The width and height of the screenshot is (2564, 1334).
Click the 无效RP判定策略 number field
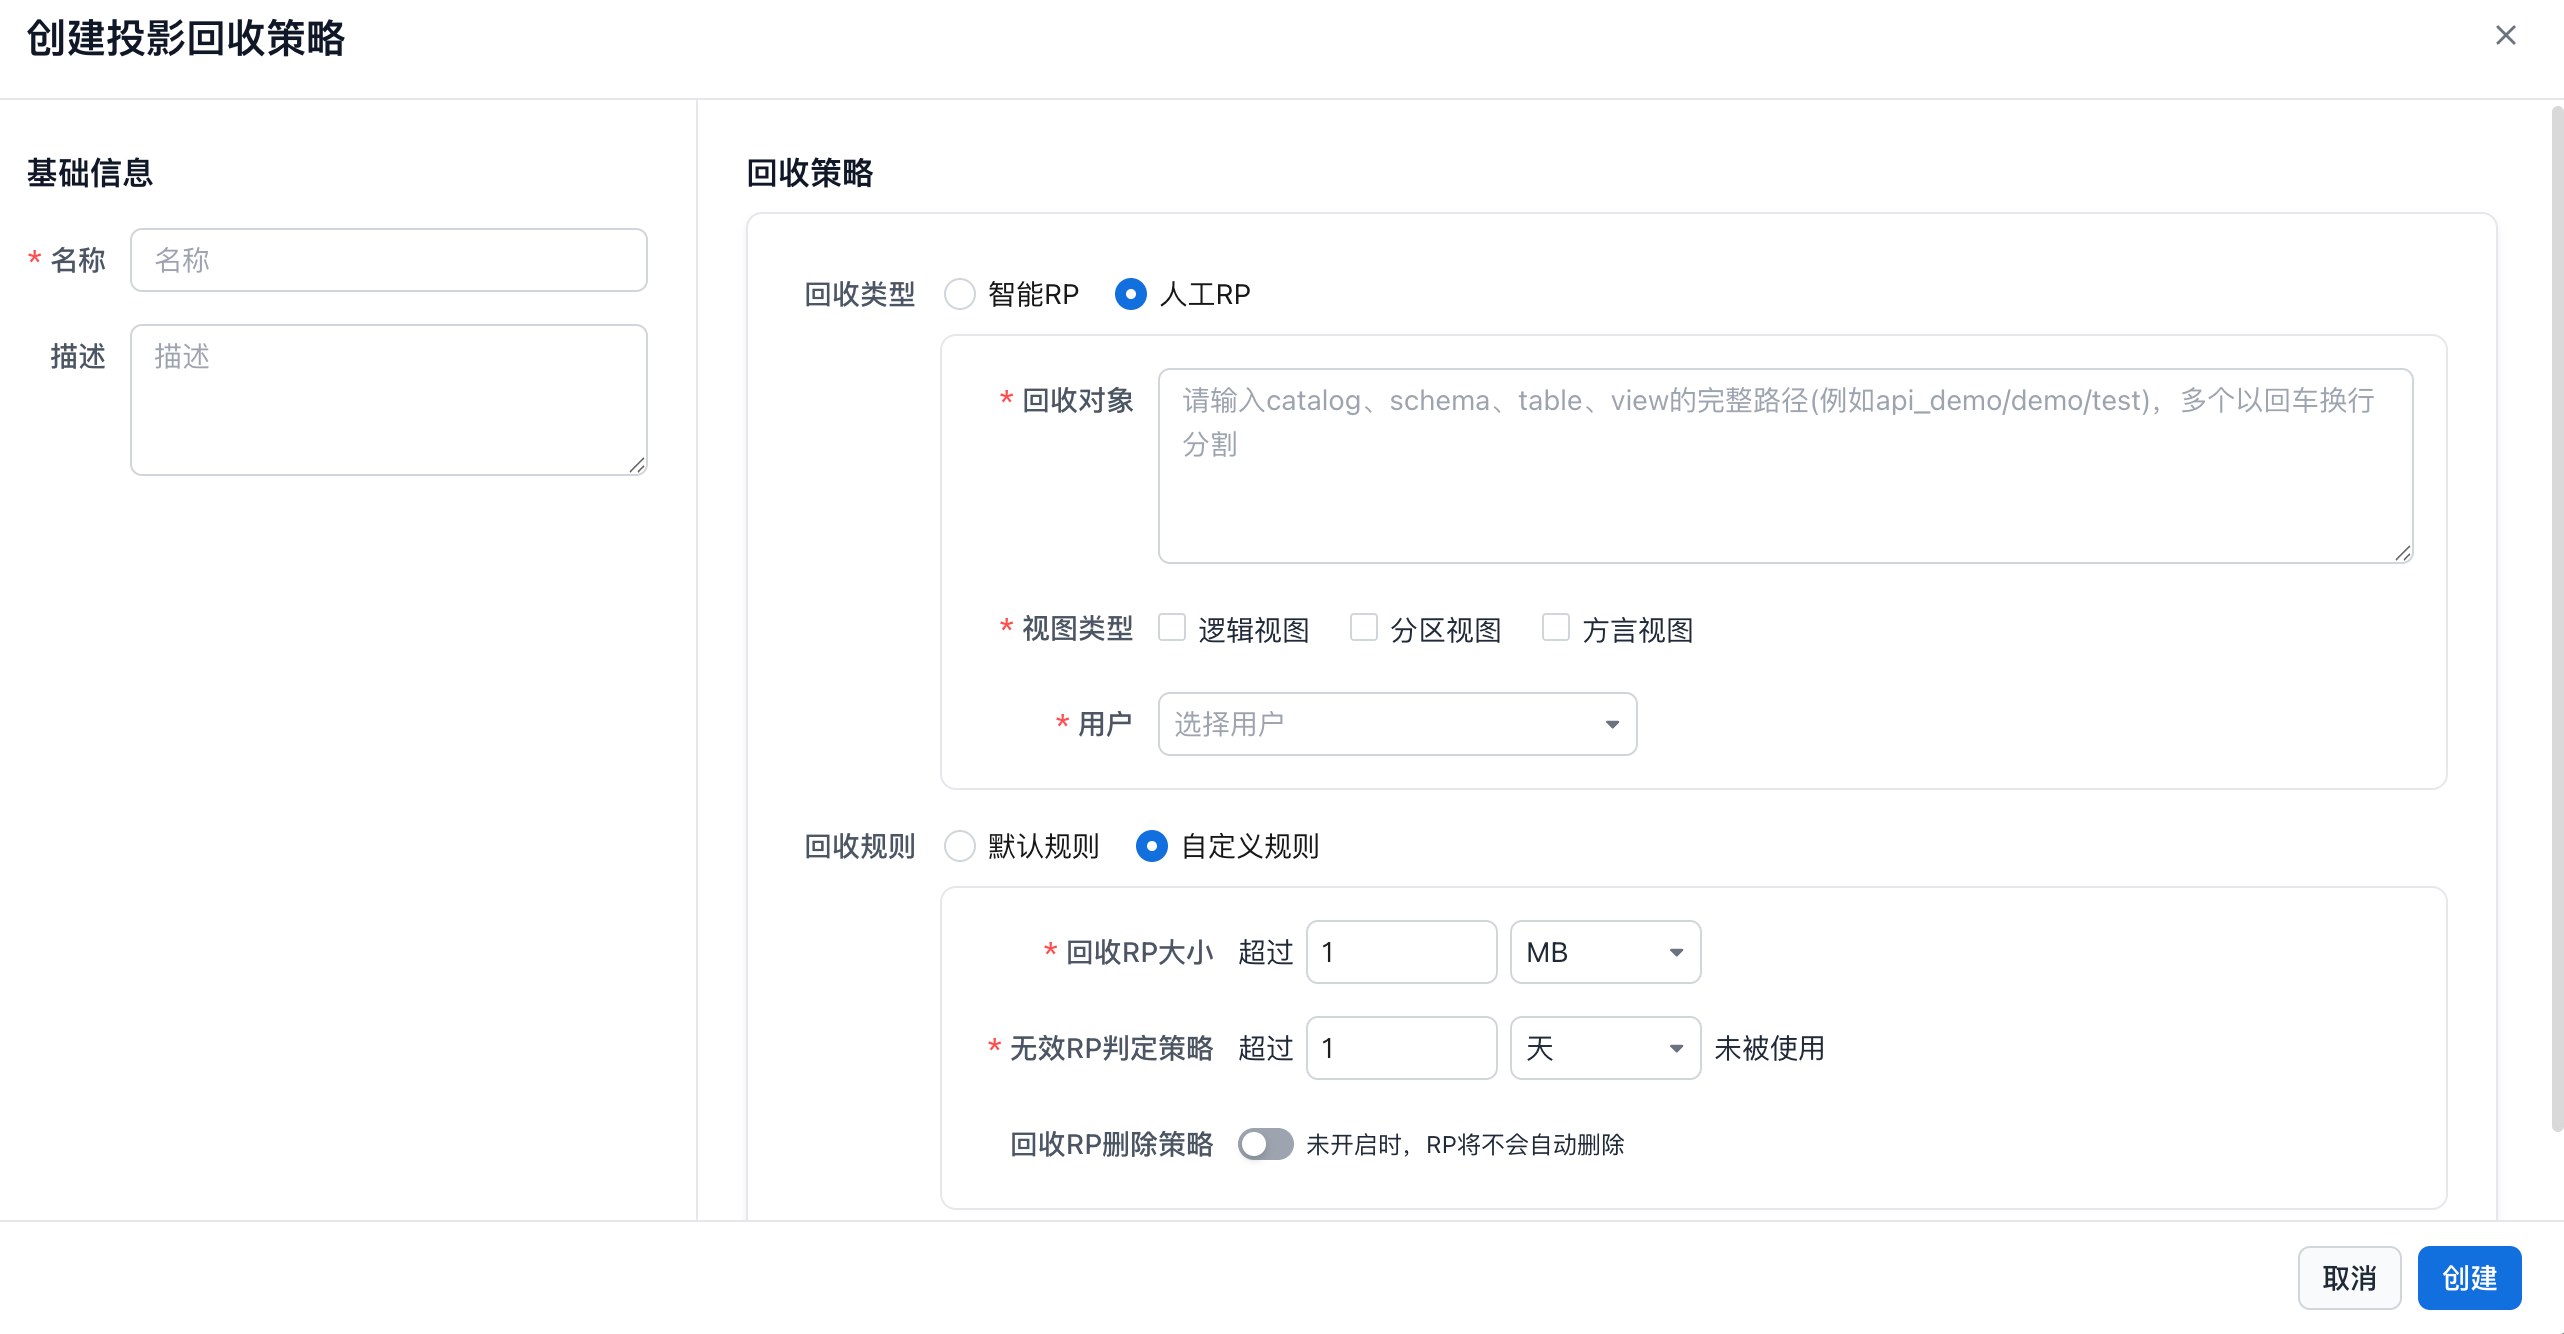pos(1400,1048)
